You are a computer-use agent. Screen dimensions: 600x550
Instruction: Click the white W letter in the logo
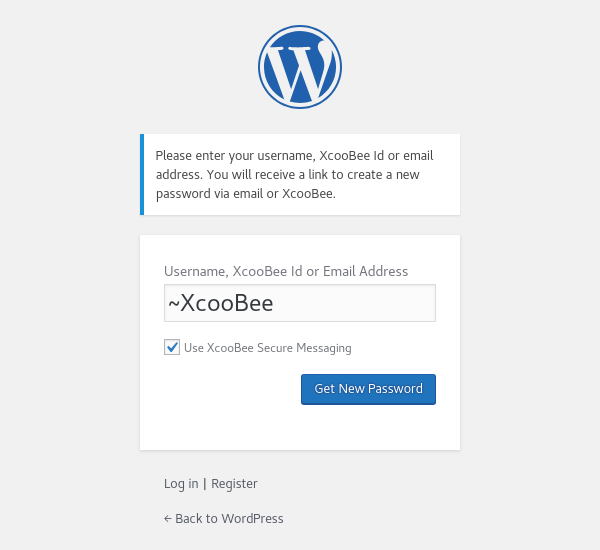click(x=300, y=70)
